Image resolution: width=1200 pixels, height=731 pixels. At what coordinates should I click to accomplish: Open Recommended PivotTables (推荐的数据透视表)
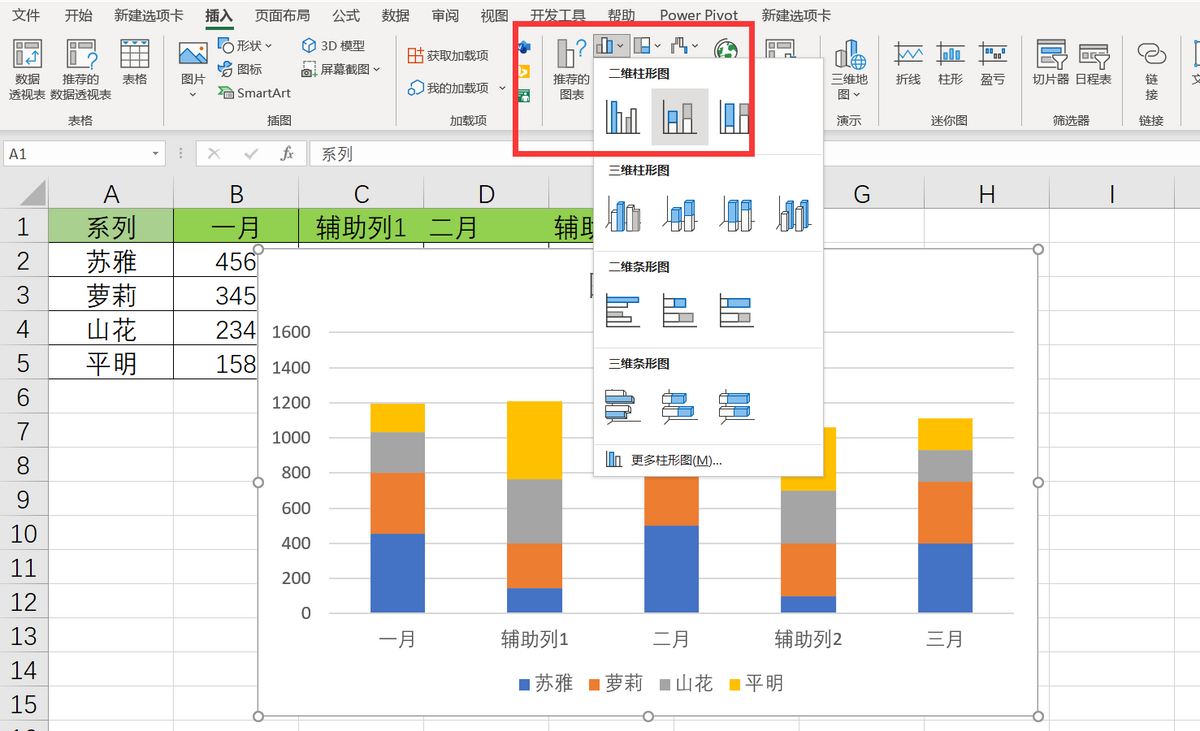pos(80,70)
